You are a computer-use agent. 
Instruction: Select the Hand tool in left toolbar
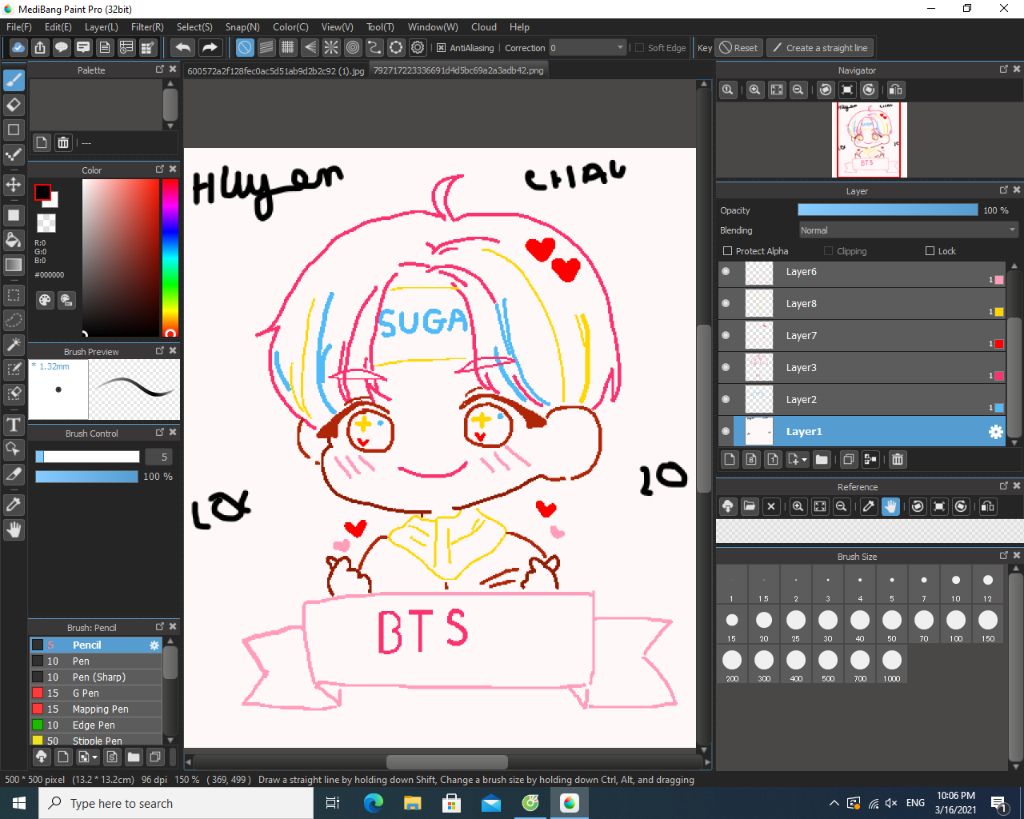click(x=14, y=530)
